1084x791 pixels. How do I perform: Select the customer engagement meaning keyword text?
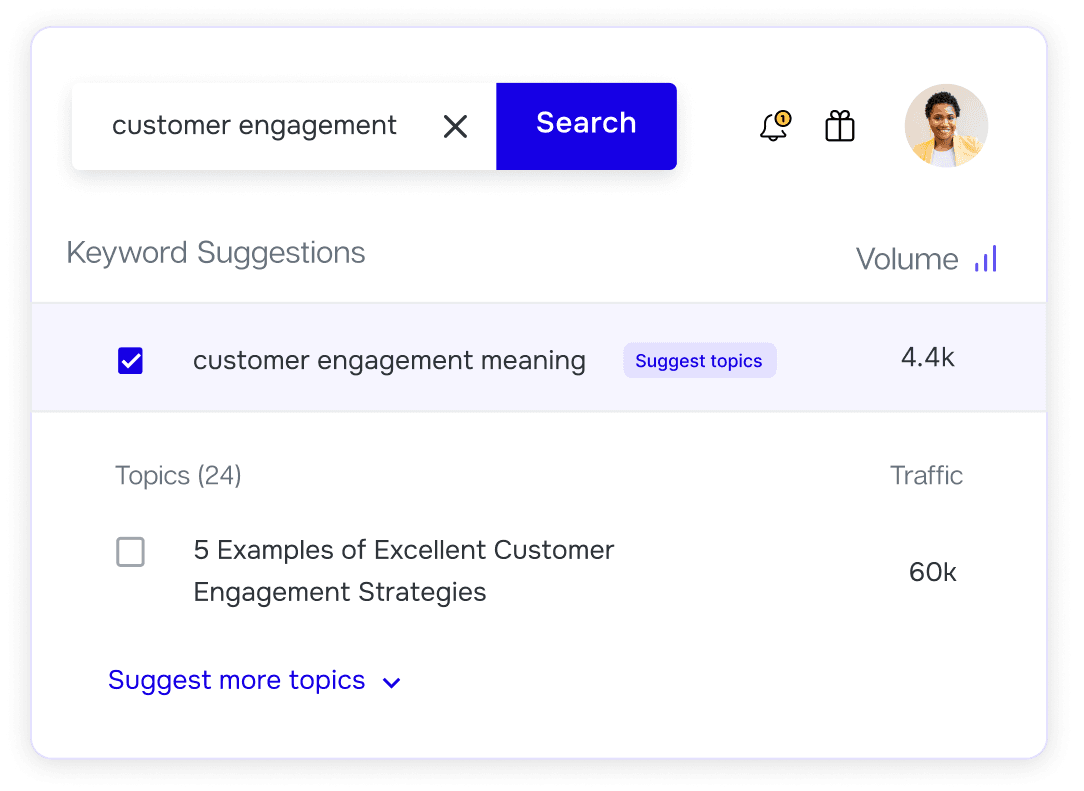[389, 361]
